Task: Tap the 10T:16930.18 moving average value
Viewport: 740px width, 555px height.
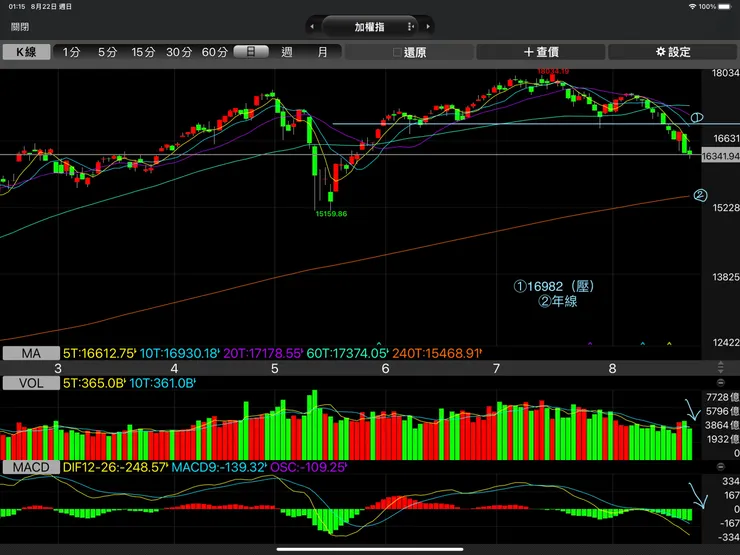Action: coord(180,353)
